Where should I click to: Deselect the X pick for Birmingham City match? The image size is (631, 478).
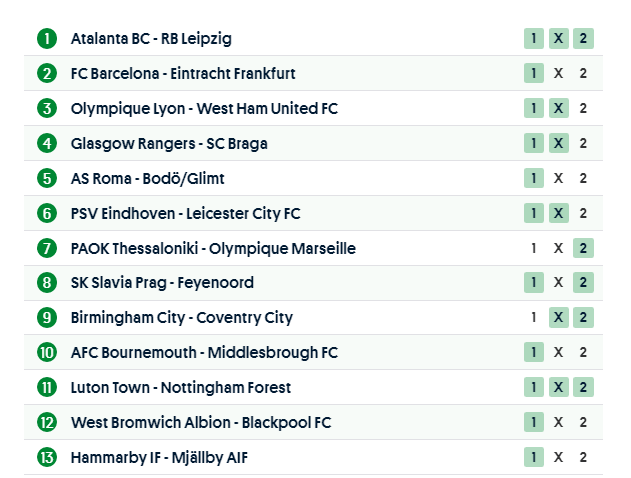(559, 318)
